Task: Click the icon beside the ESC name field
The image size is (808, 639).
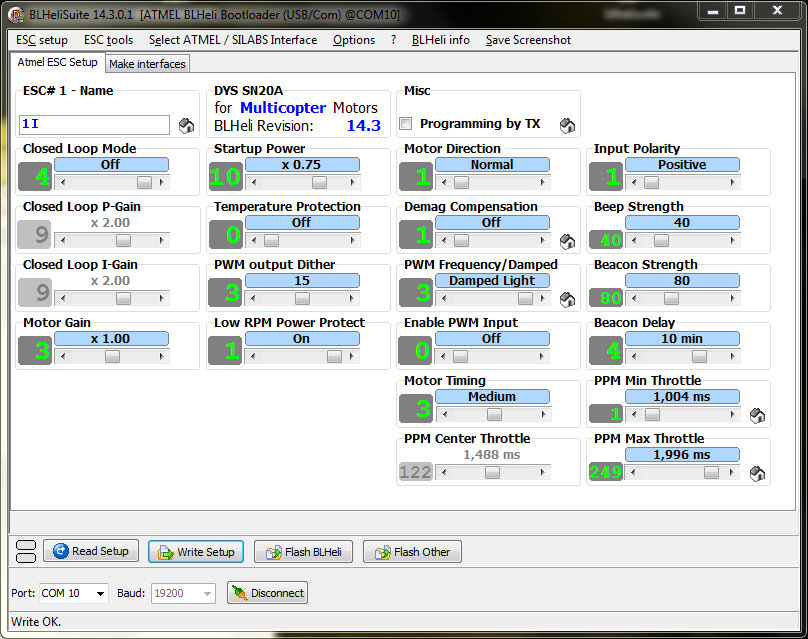Action: click(186, 125)
